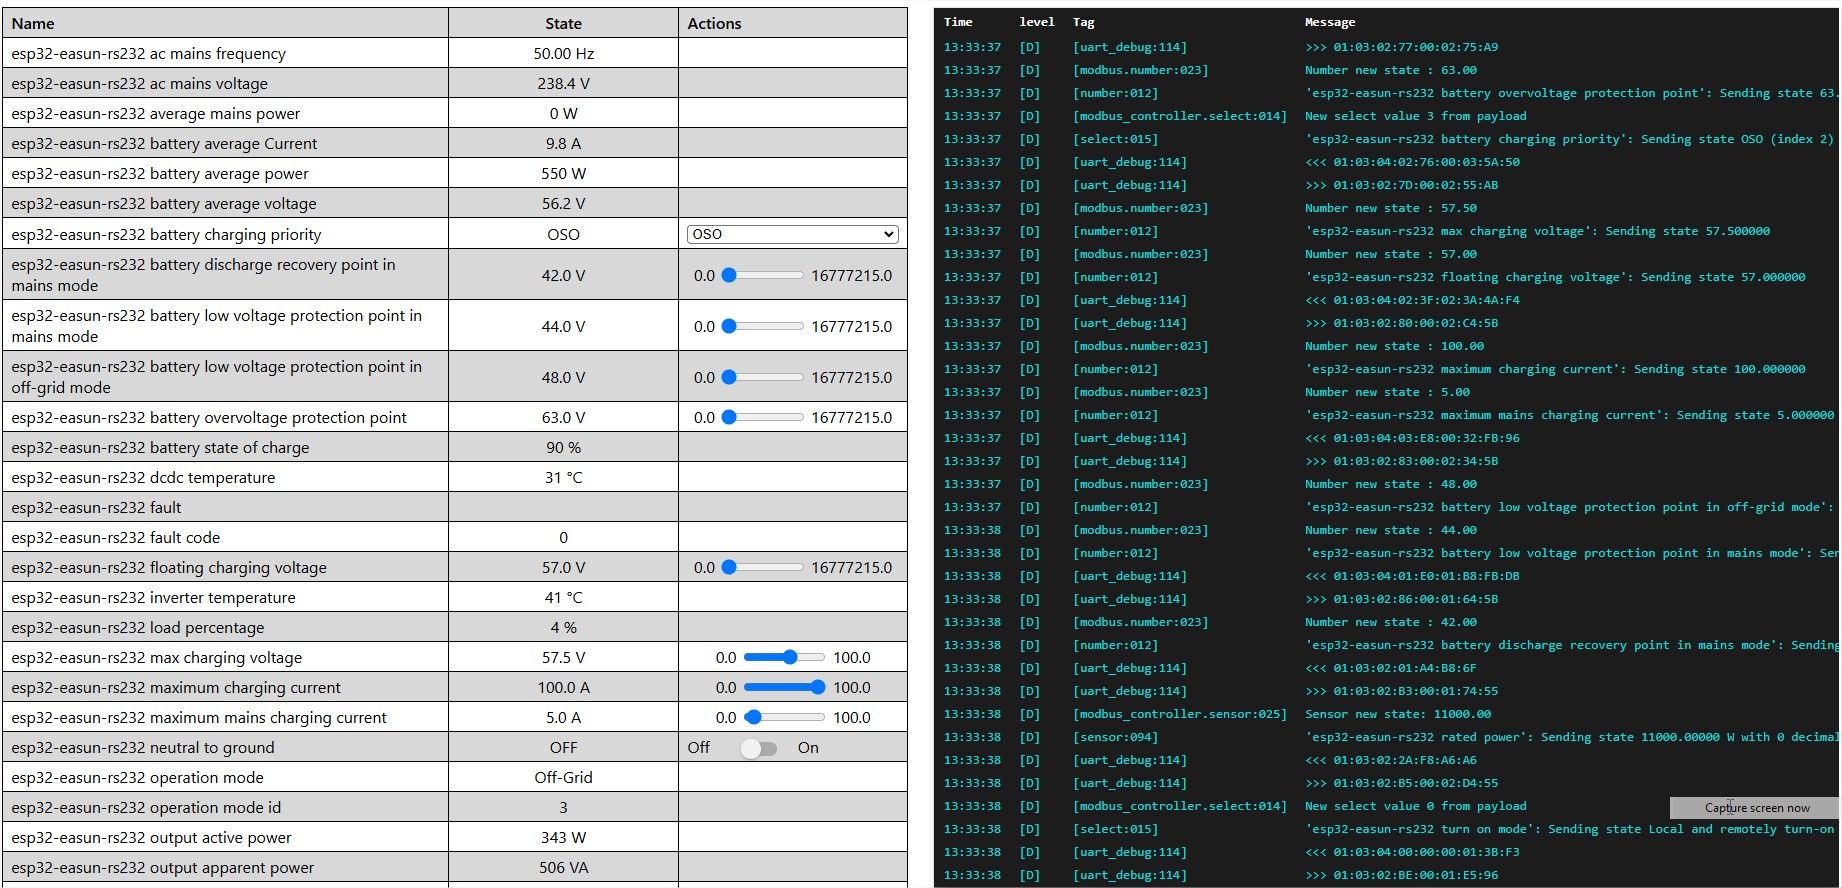Viewport: 1842px width, 888px height.
Task: Toggle the neutral to ground switch
Action: point(758,748)
